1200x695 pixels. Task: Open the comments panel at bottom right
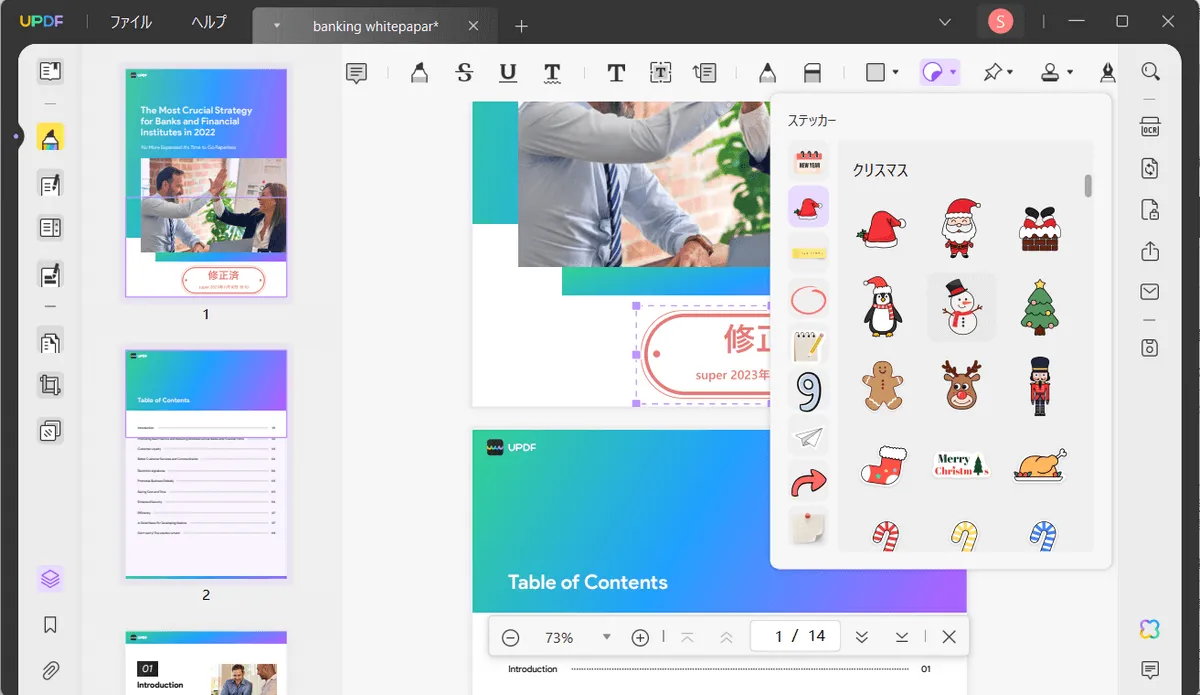pyautogui.click(x=1150, y=669)
